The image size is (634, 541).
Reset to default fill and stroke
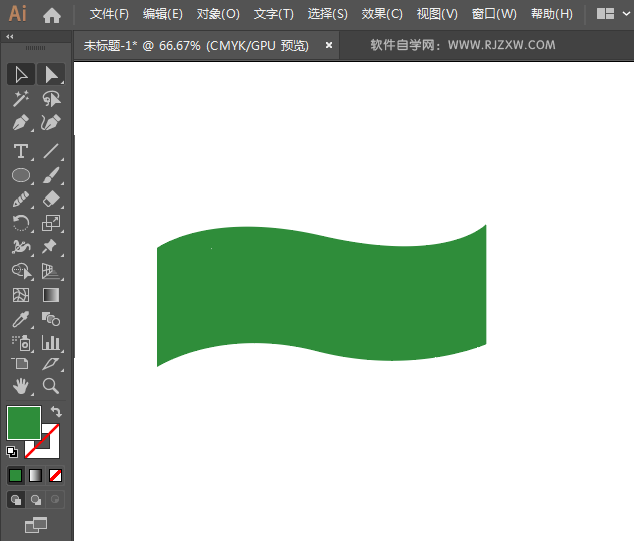click(x=12, y=452)
